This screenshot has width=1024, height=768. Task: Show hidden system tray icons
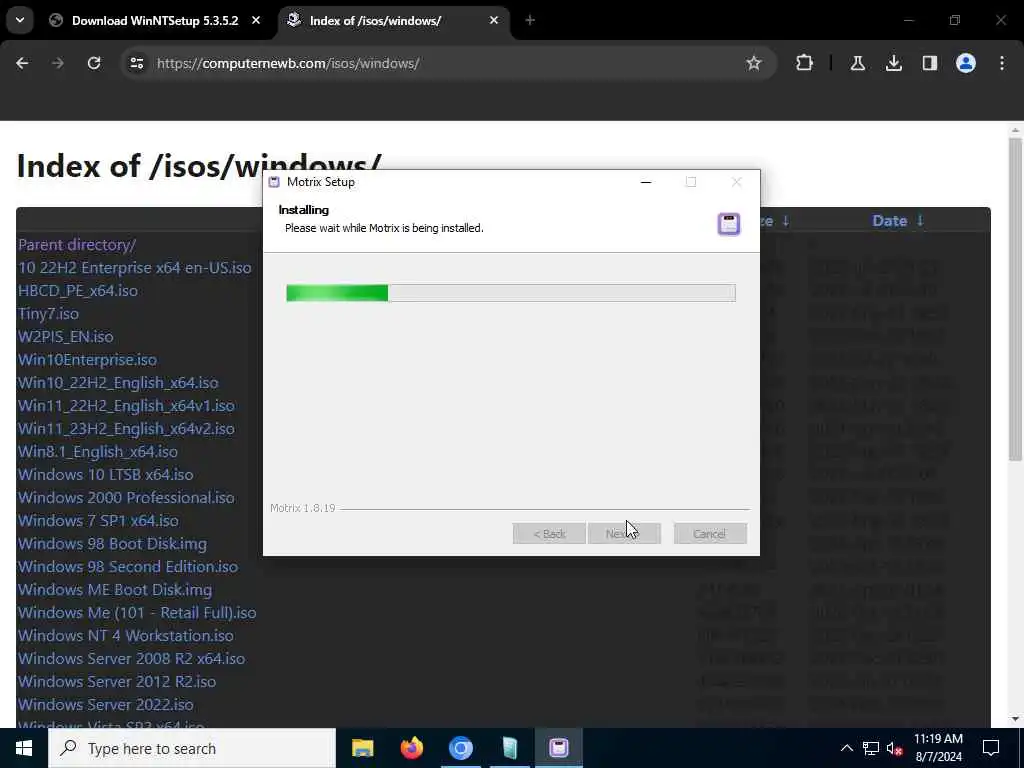click(846, 748)
